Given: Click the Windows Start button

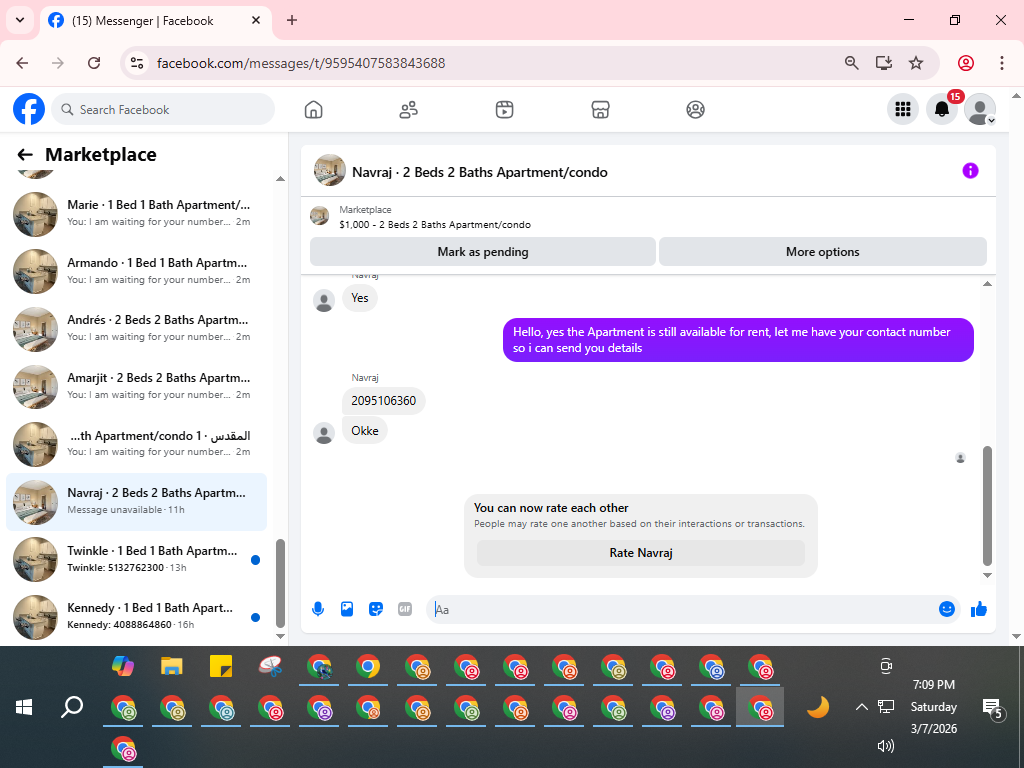Looking at the screenshot, I should pos(24,707).
